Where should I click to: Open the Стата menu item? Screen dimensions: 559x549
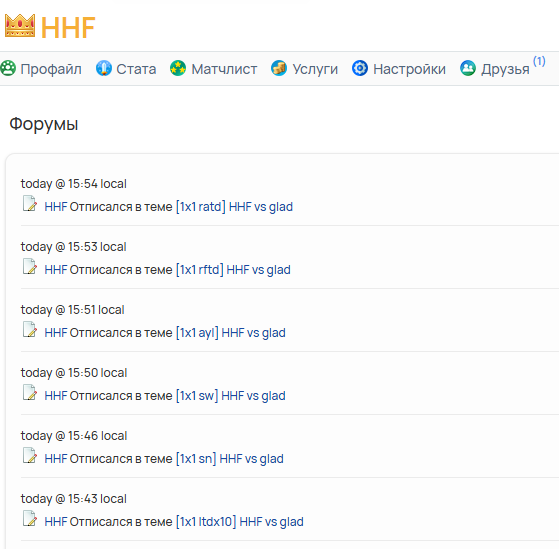coord(136,69)
